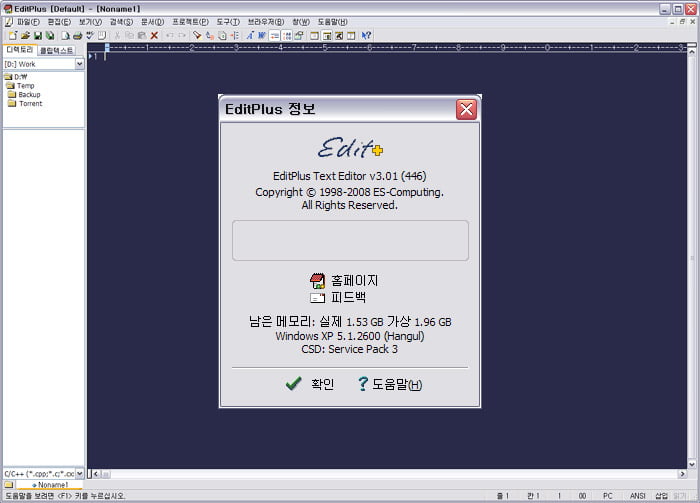Click the Save toolbar icon
The width and height of the screenshot is (700, 503).
coord(37,35)
